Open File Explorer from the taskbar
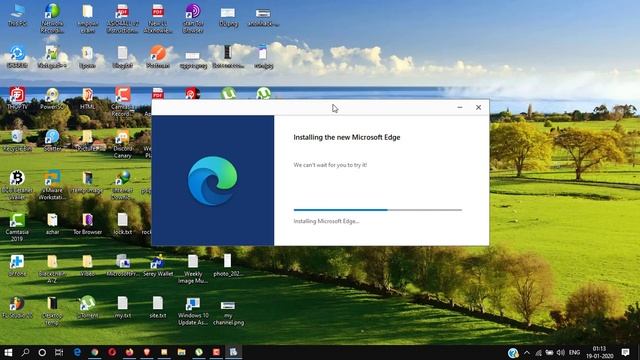Viewport: 640px width, 360px height. coord(182,352)
